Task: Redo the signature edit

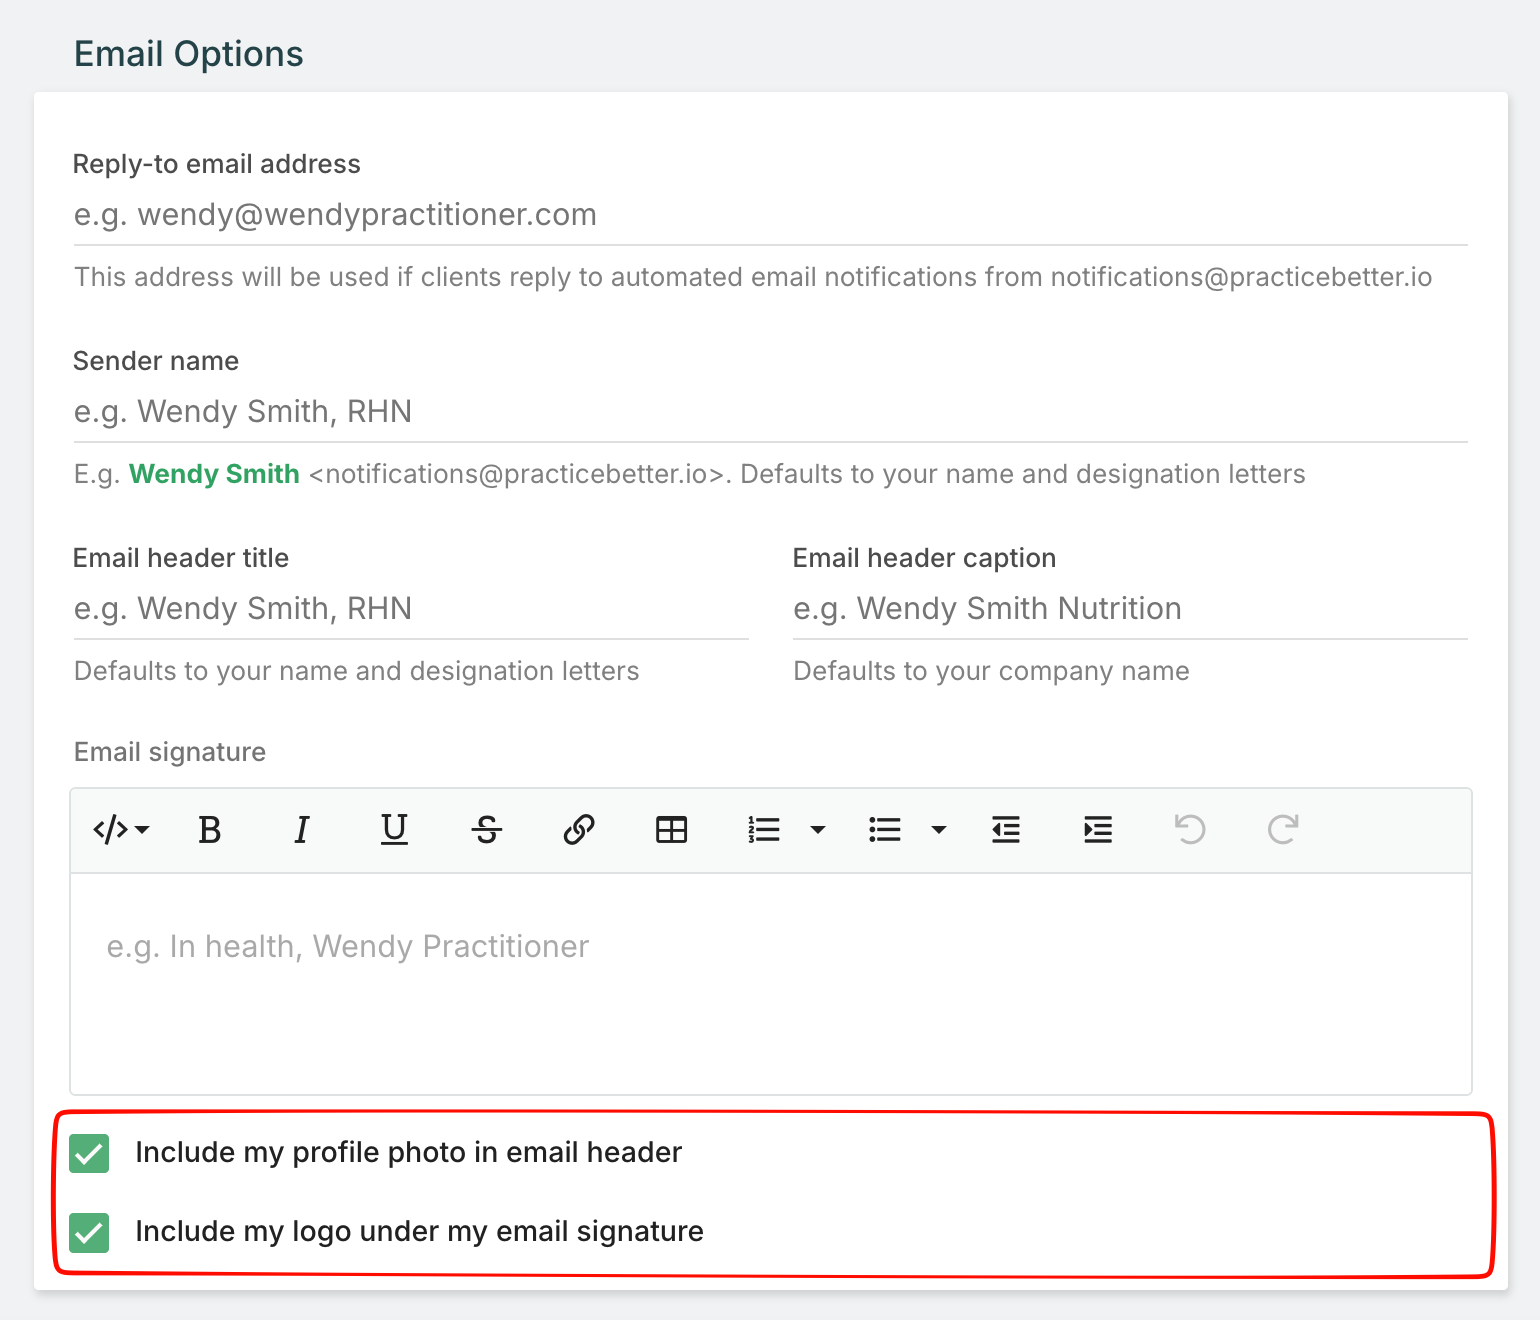Action: pyautogui.click(x=1283, y=830)
